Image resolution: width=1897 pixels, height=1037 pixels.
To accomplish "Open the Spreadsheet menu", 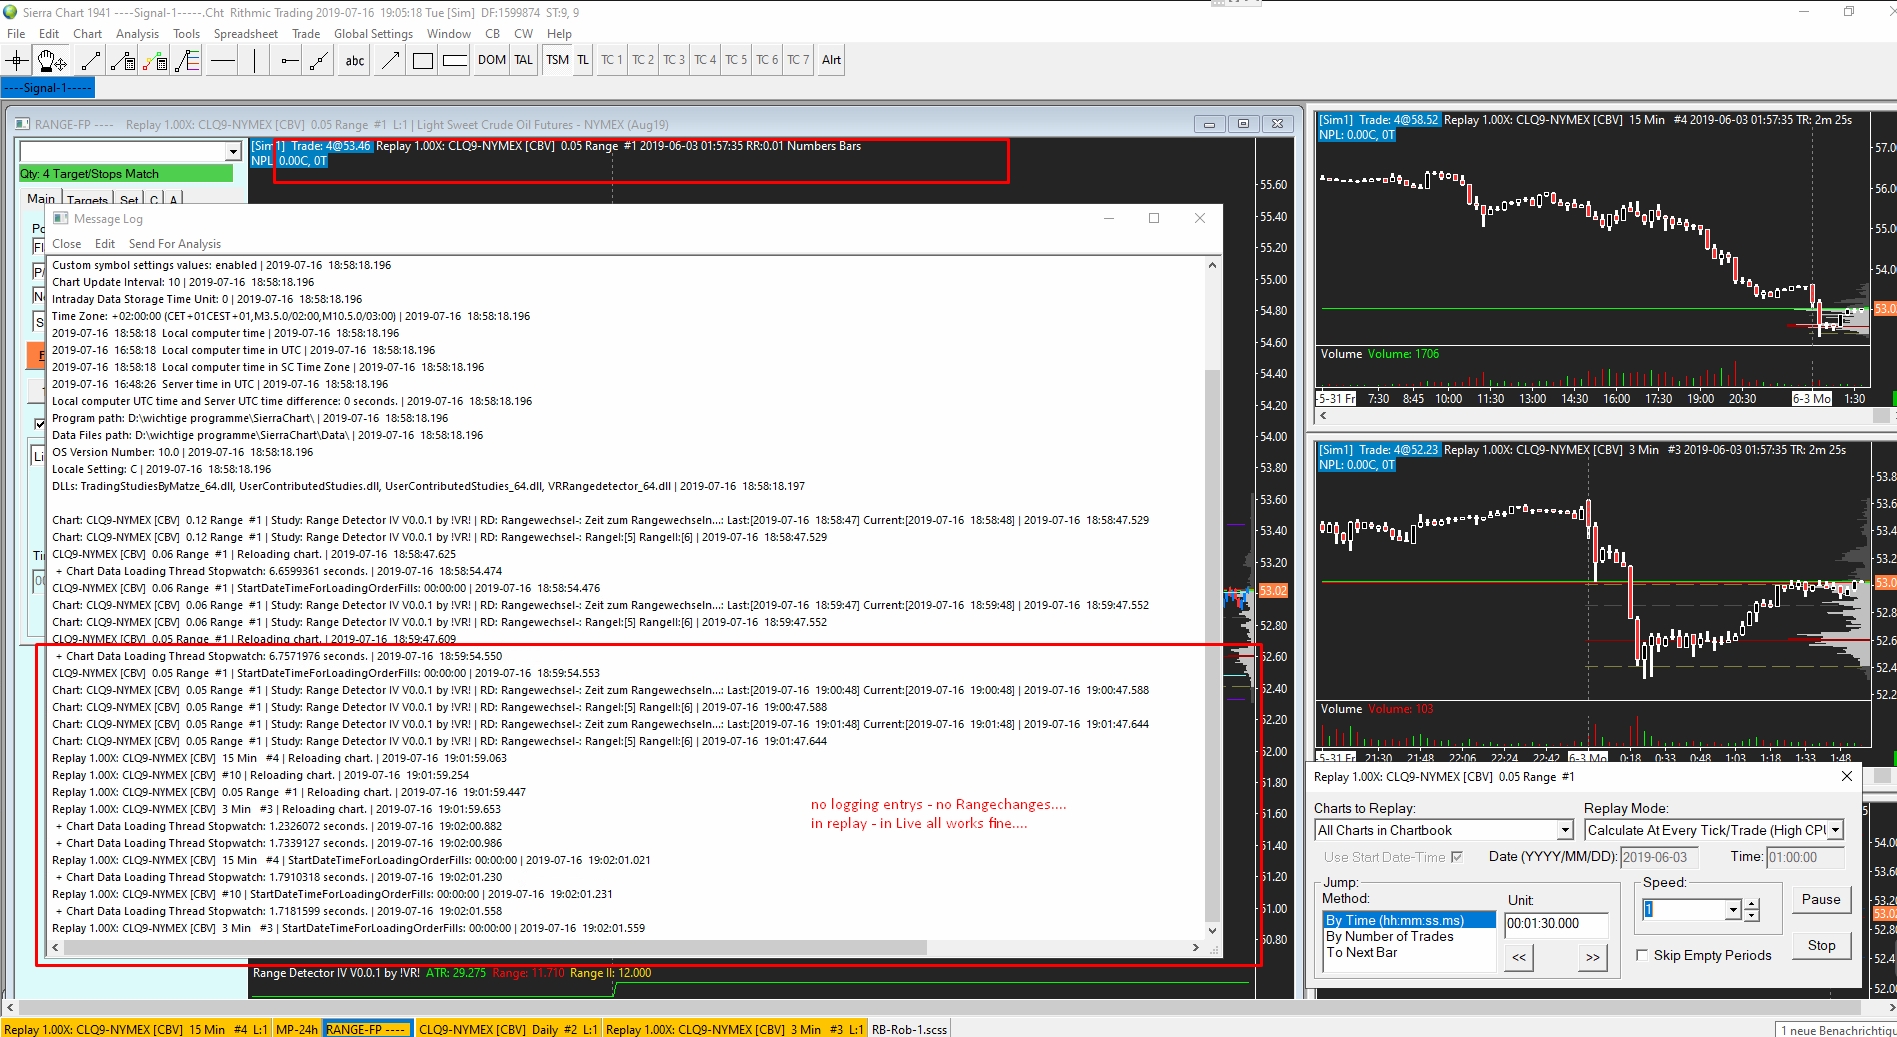I will (x=245, y=34).
